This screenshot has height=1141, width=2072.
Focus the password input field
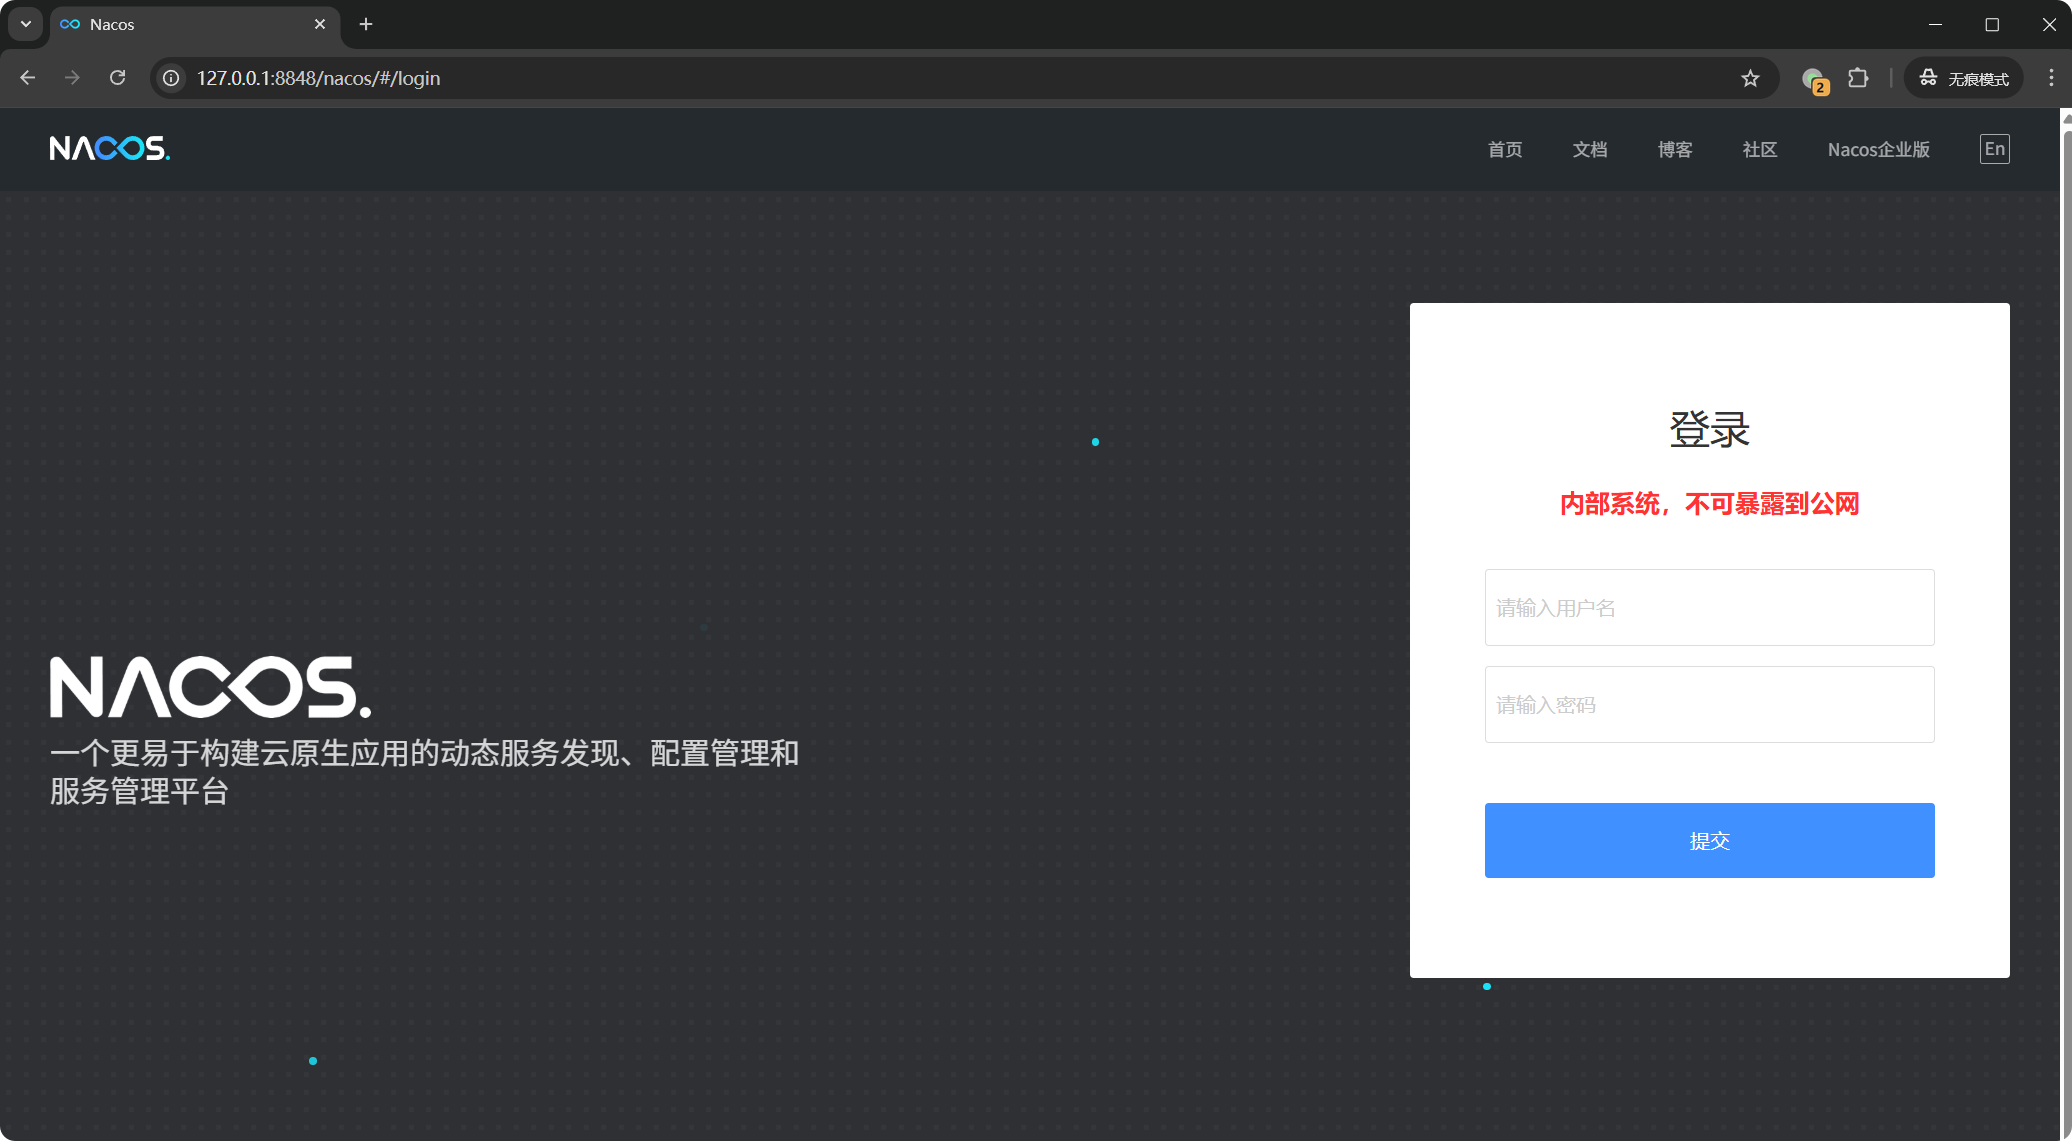1709,705
